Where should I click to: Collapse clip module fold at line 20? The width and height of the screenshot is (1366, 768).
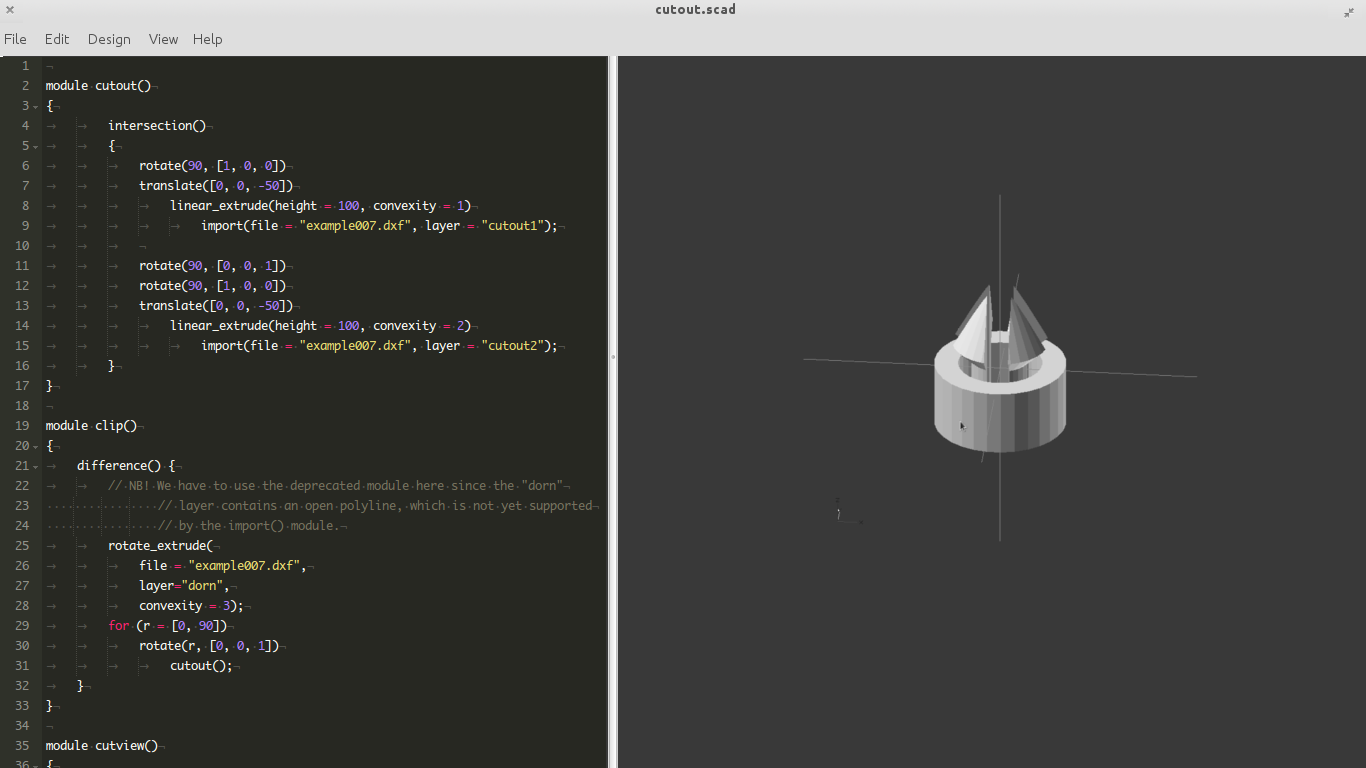(x=36, y=446)
